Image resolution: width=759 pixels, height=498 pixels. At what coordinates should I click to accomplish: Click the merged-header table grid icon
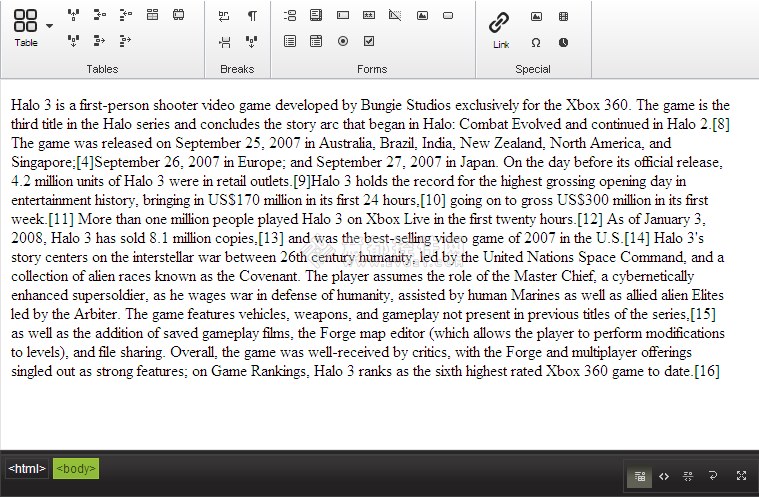[152, 15]
